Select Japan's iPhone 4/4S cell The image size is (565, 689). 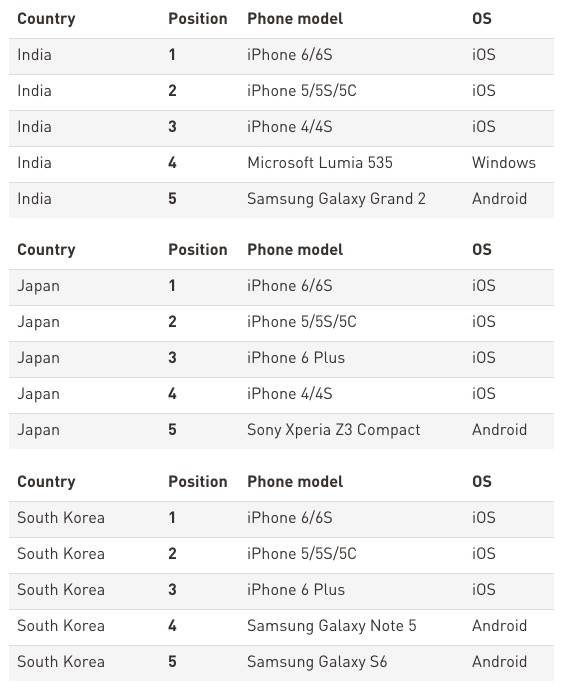(290, 394)
